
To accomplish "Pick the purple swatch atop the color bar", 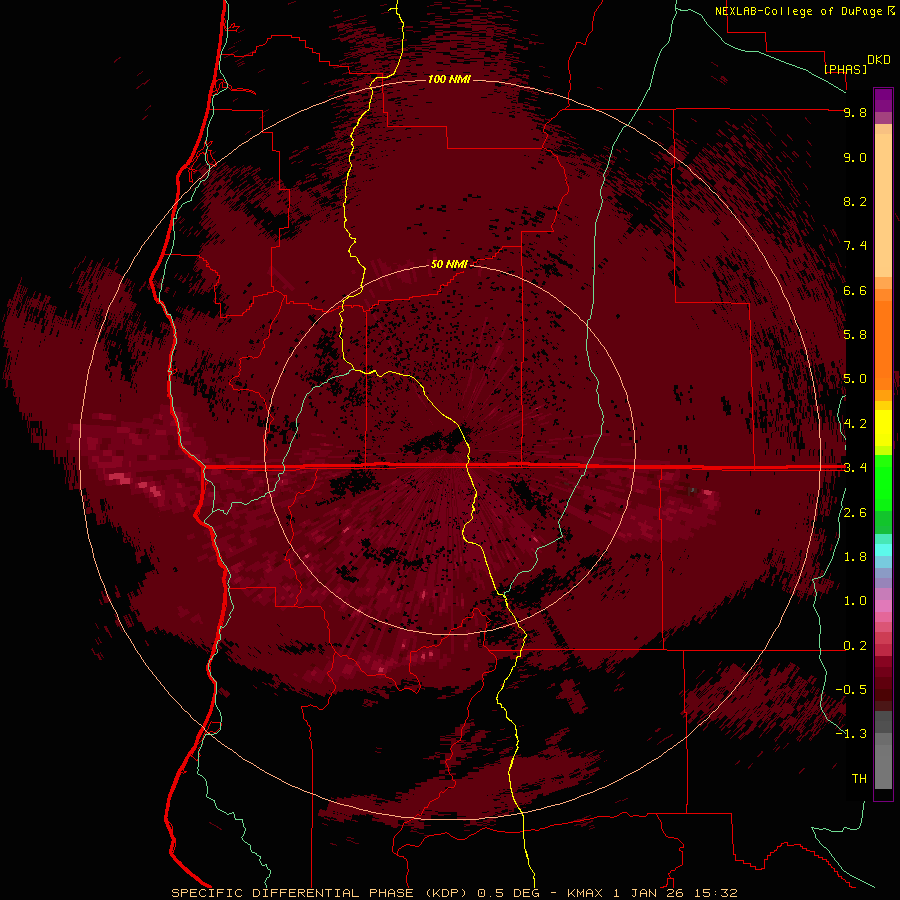I will click(883, 100).
